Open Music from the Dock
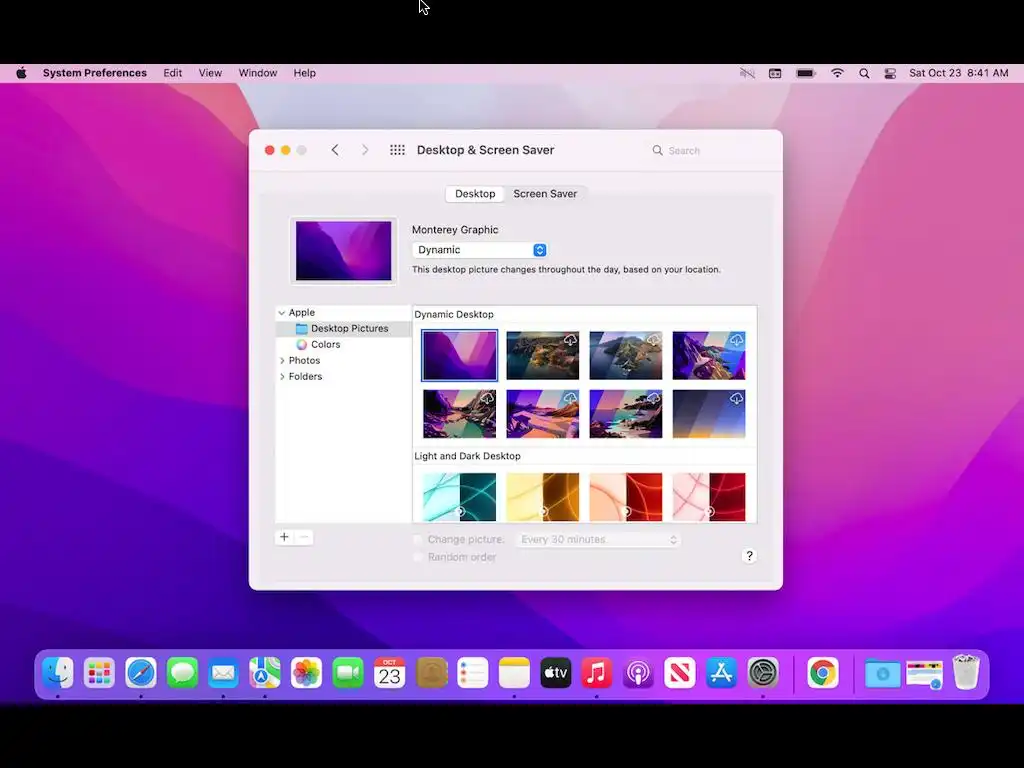Screen dimensions: 1024x768 [x=596, y=673]
